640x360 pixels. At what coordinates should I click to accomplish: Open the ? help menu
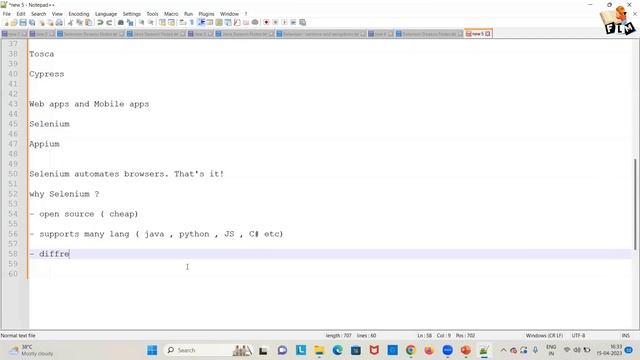tap(246, 14)
